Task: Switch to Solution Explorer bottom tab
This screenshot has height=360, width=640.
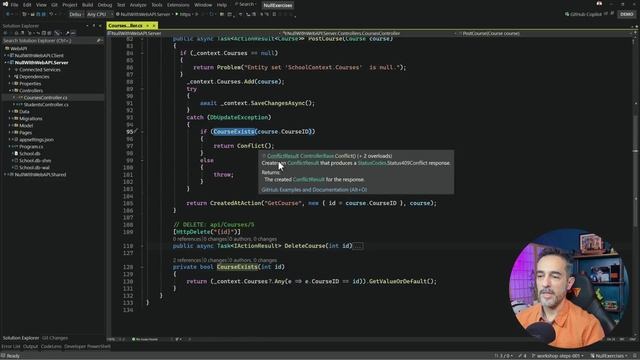Action: pos(21,338)
